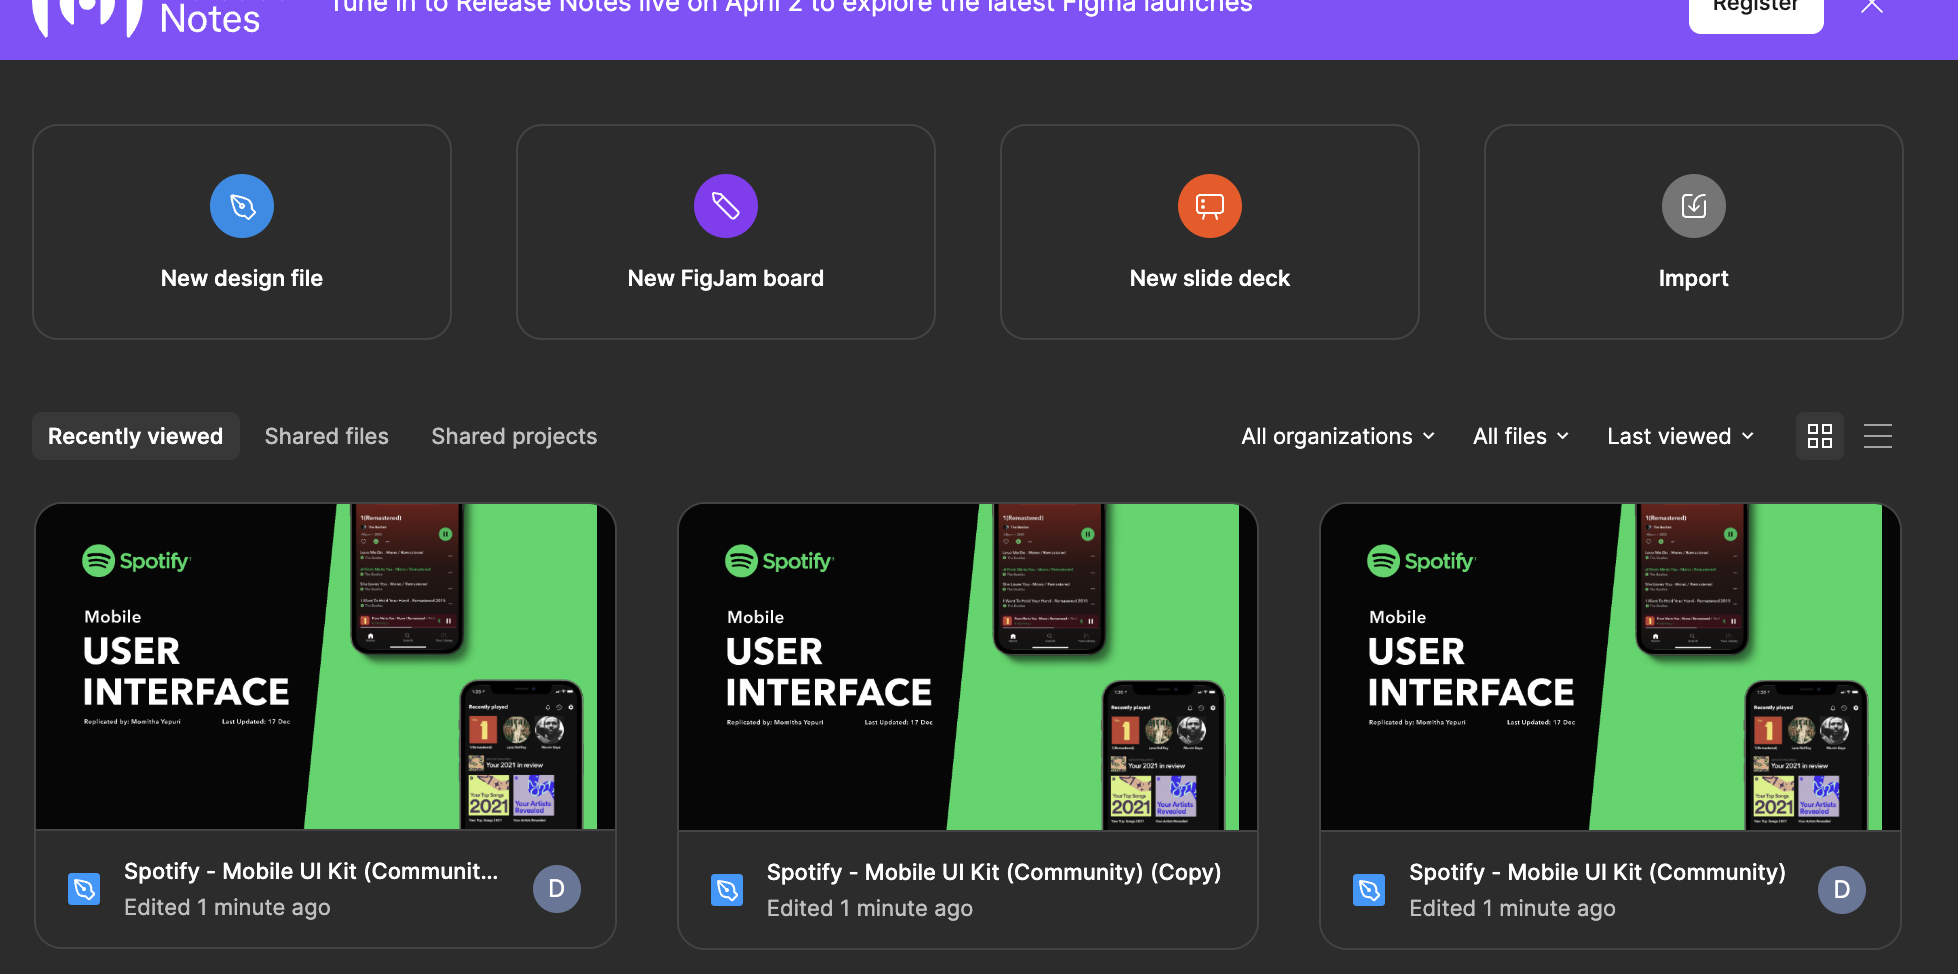The image size is (1958, 974).
Task: Open the Last viewed sort dropdown
Action: point(1681,436)
